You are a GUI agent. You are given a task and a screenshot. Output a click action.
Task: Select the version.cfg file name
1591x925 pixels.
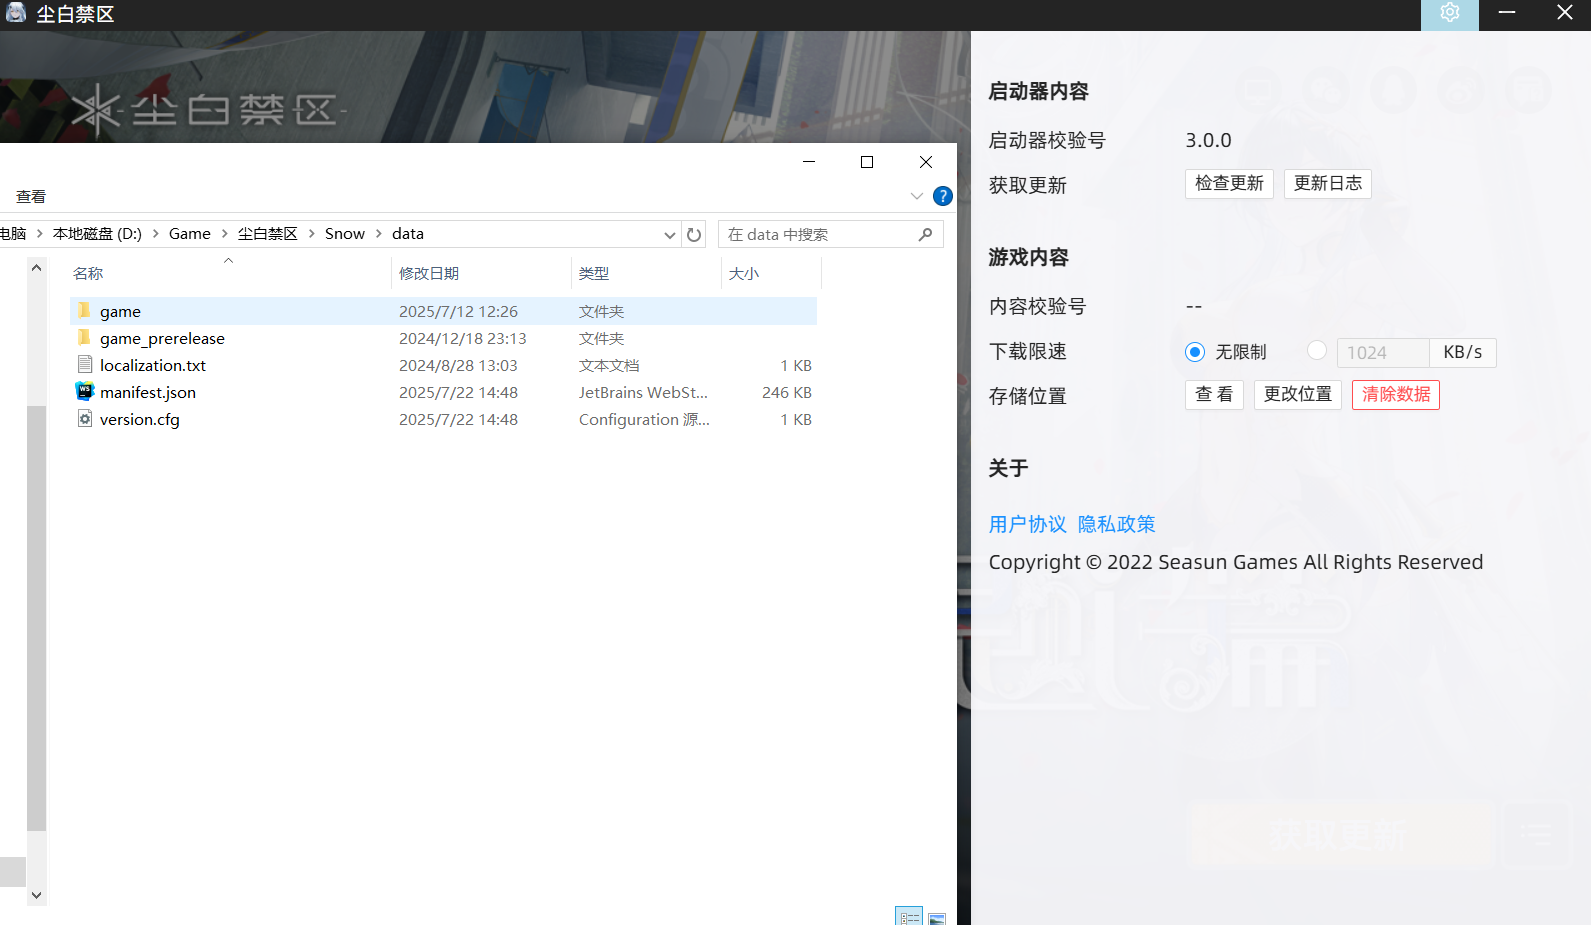point(140,420)
